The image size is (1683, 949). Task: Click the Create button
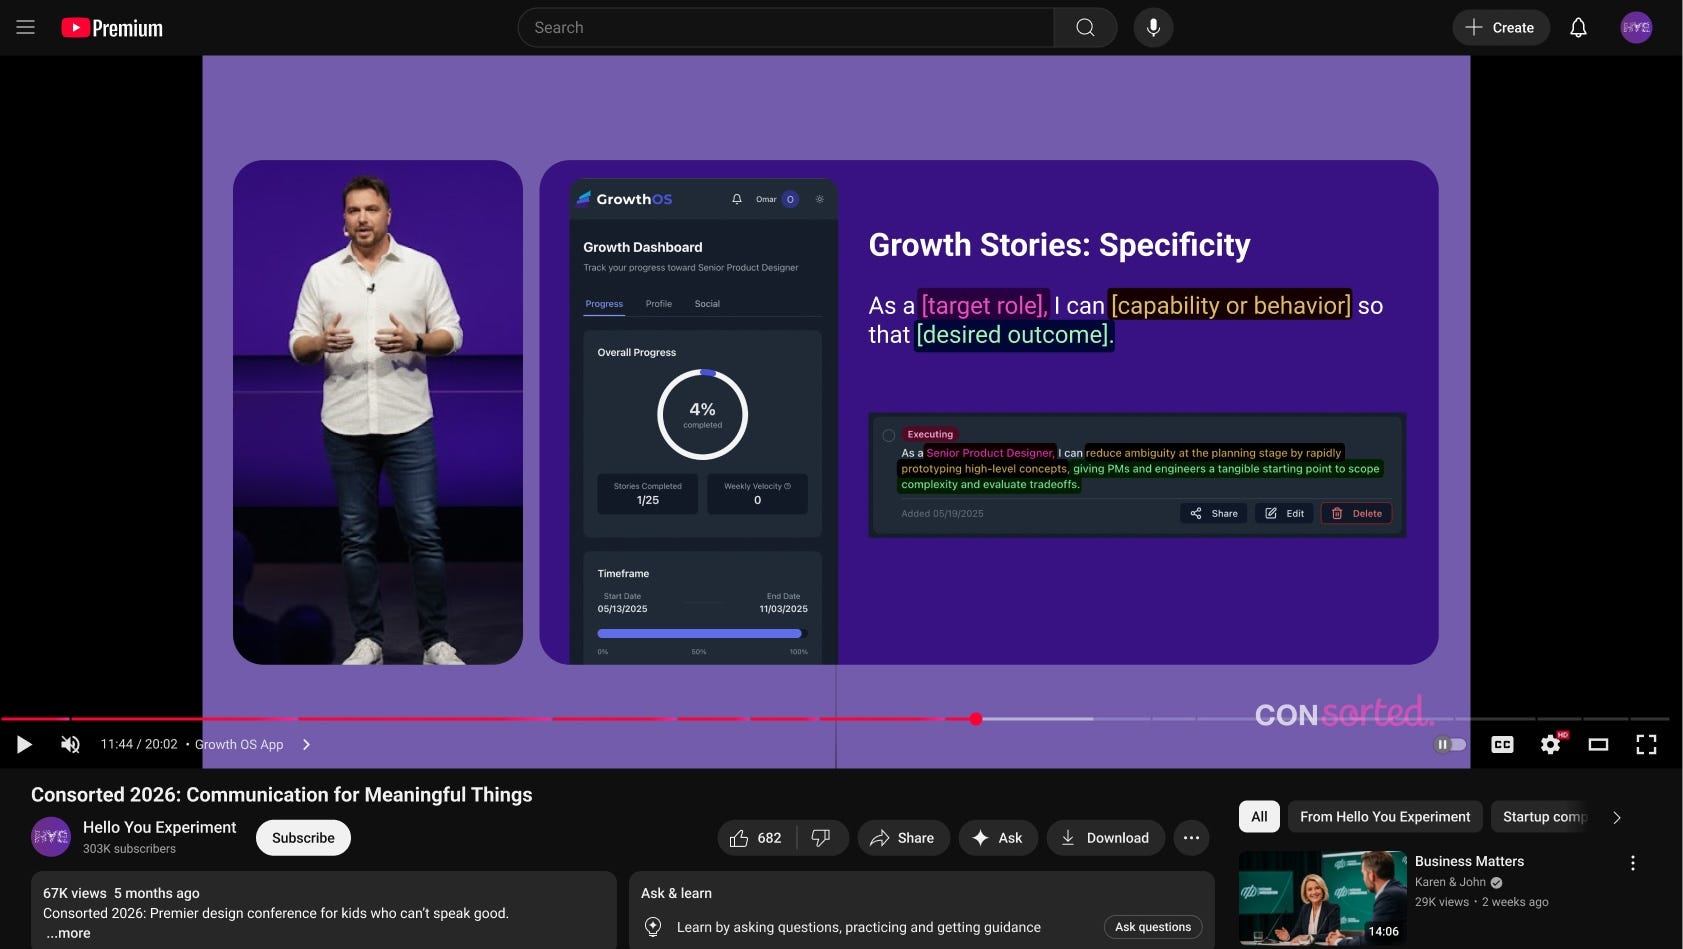click(1500, 28)
